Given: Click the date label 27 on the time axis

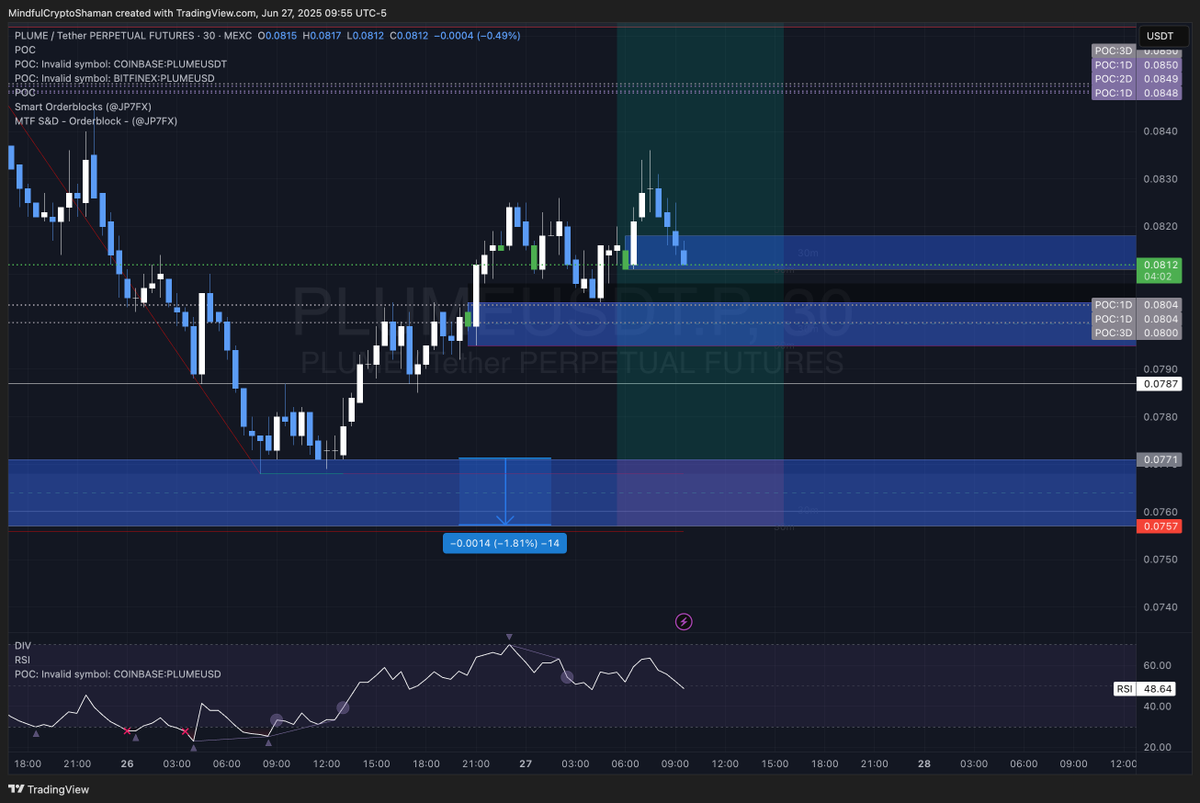Looking at the screenshot, I should [526, 764].
